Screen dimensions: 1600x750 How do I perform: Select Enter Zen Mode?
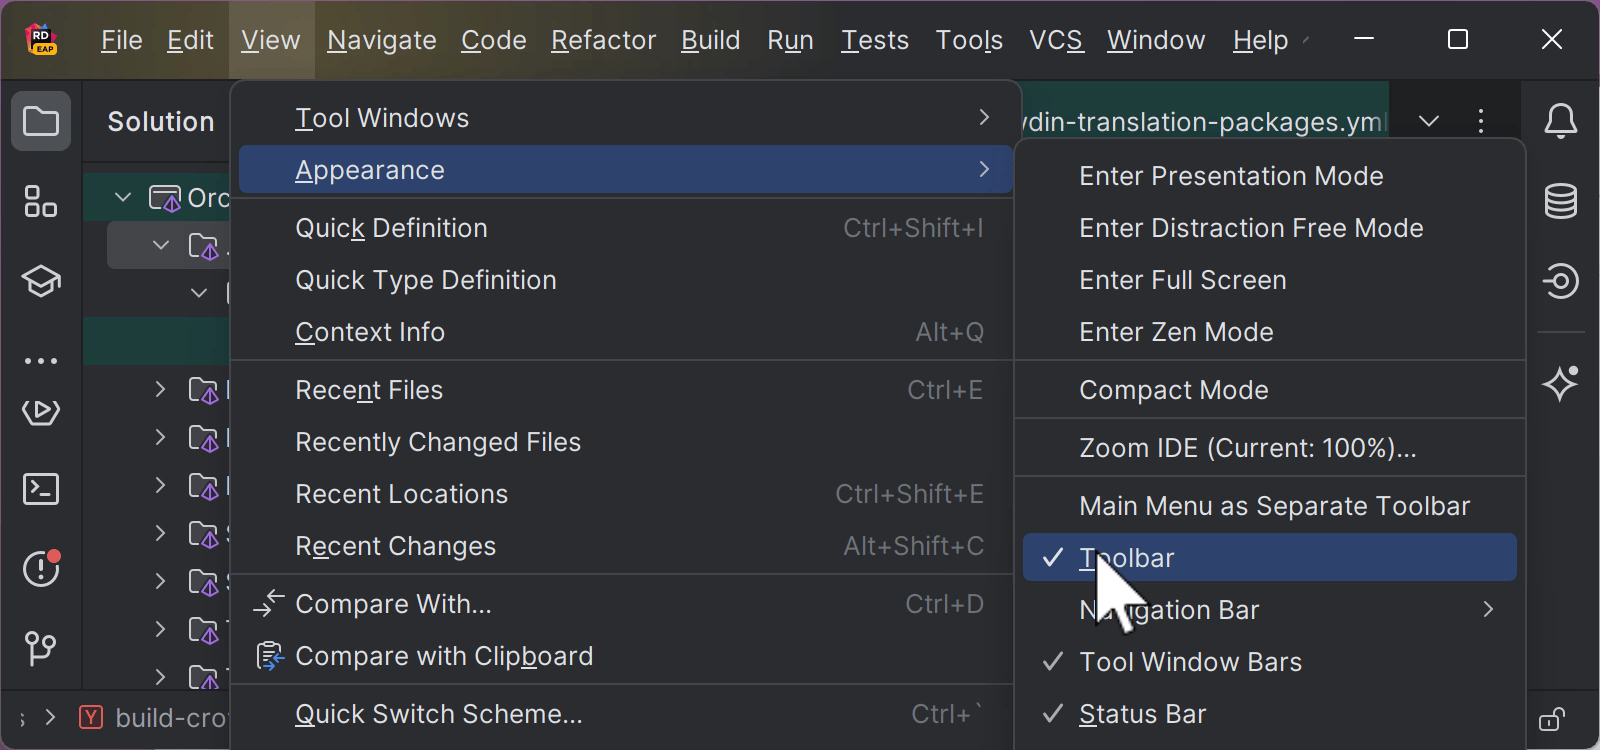tap(1176, 332)
